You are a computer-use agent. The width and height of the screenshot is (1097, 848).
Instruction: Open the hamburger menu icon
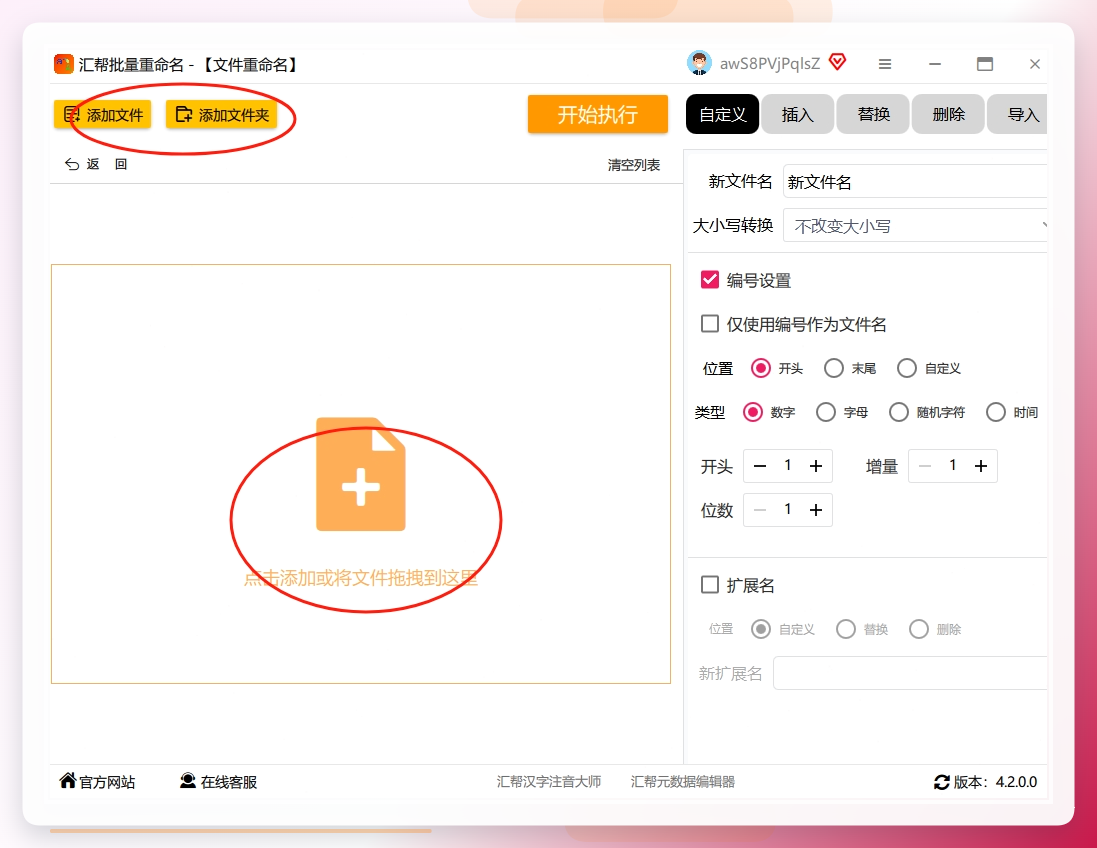(885, 64)
